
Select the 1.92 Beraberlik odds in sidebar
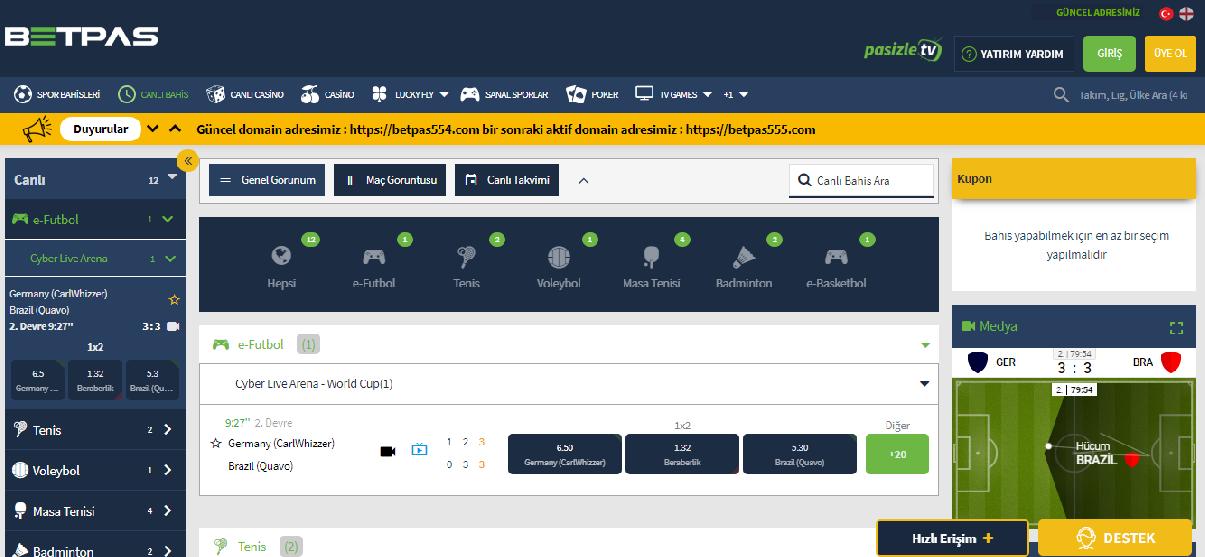(x=95, y=379)
